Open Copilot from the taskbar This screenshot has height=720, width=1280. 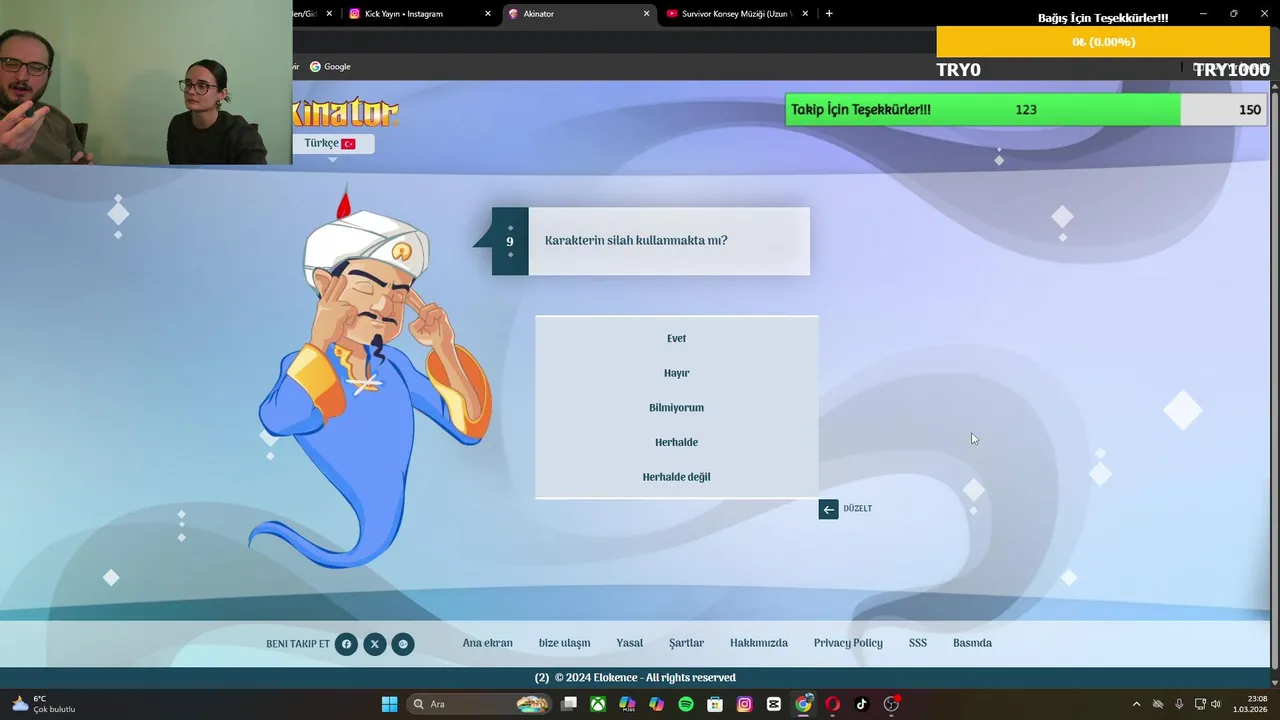coord(656,704)
